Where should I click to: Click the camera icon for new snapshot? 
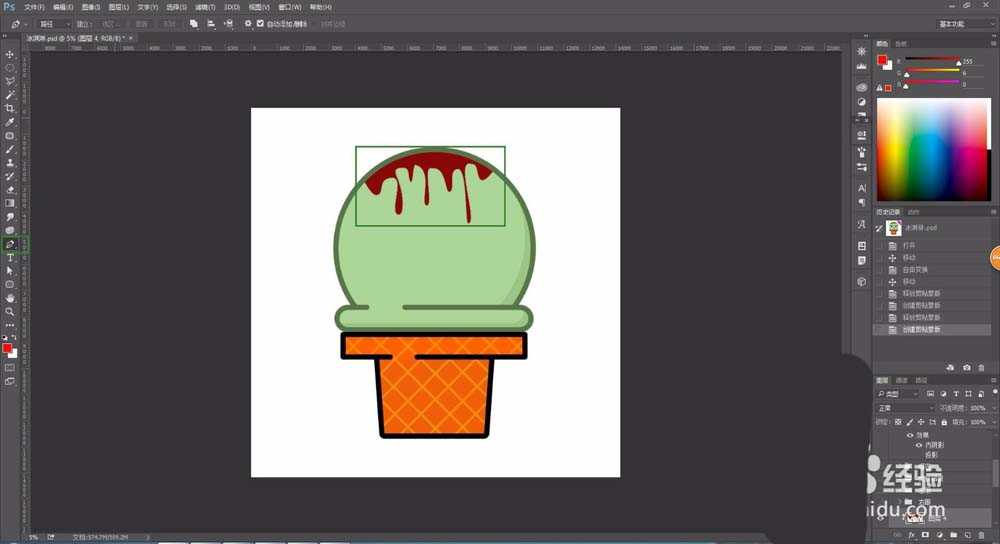click(966, 367)
